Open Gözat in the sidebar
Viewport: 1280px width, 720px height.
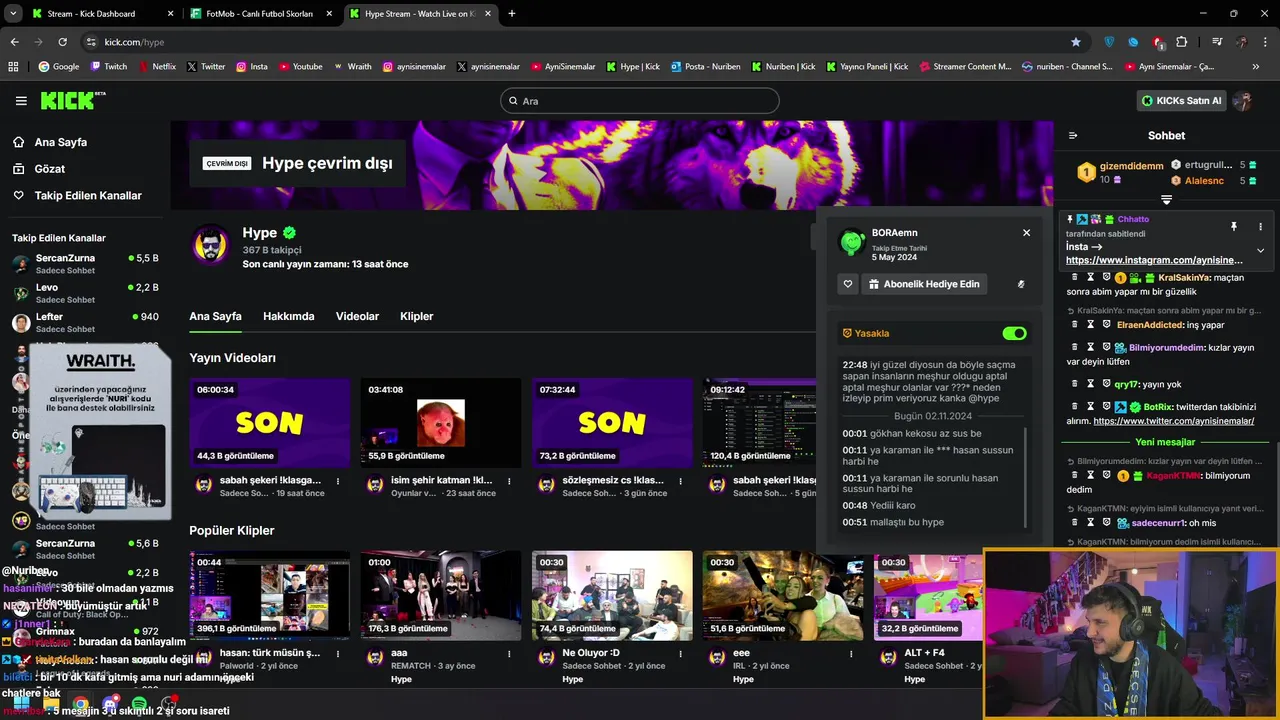point(40,169)
